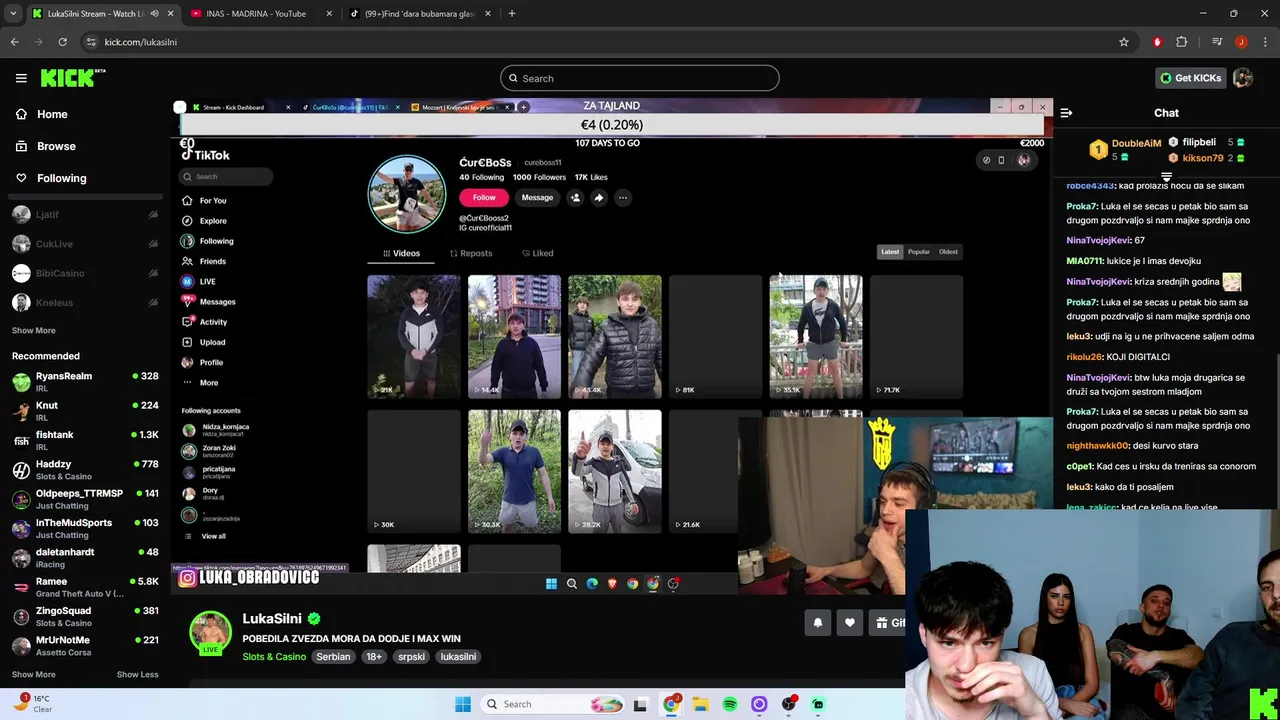
Task: Click browser back arrow
Action: point(14,42)
